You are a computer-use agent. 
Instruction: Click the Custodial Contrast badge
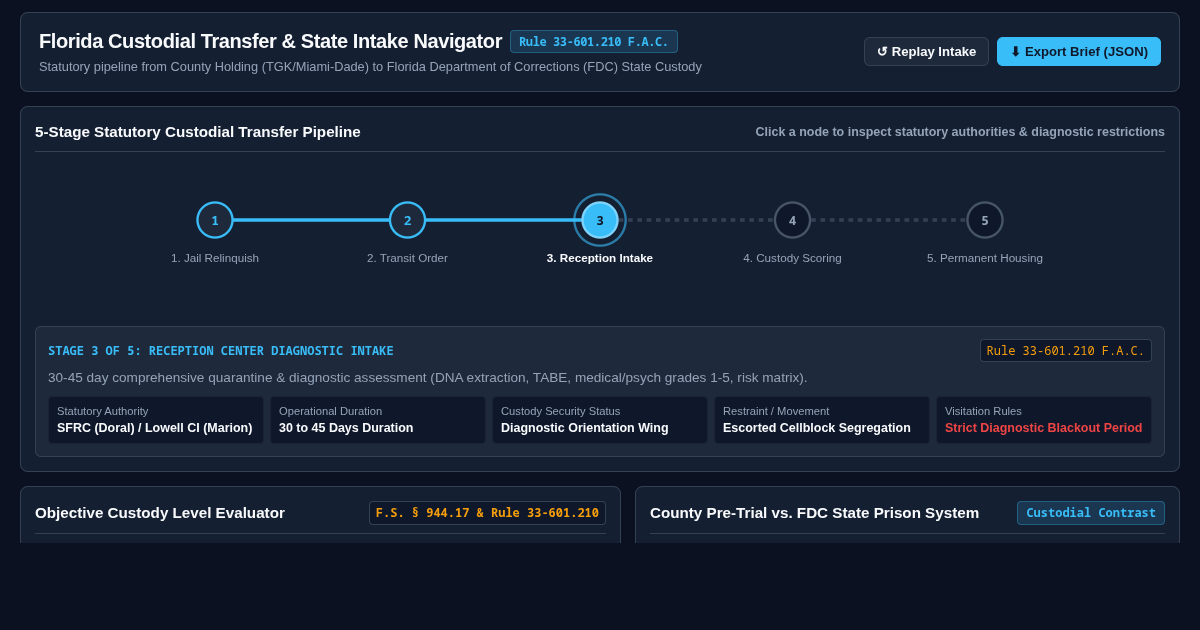(1091, 513)
